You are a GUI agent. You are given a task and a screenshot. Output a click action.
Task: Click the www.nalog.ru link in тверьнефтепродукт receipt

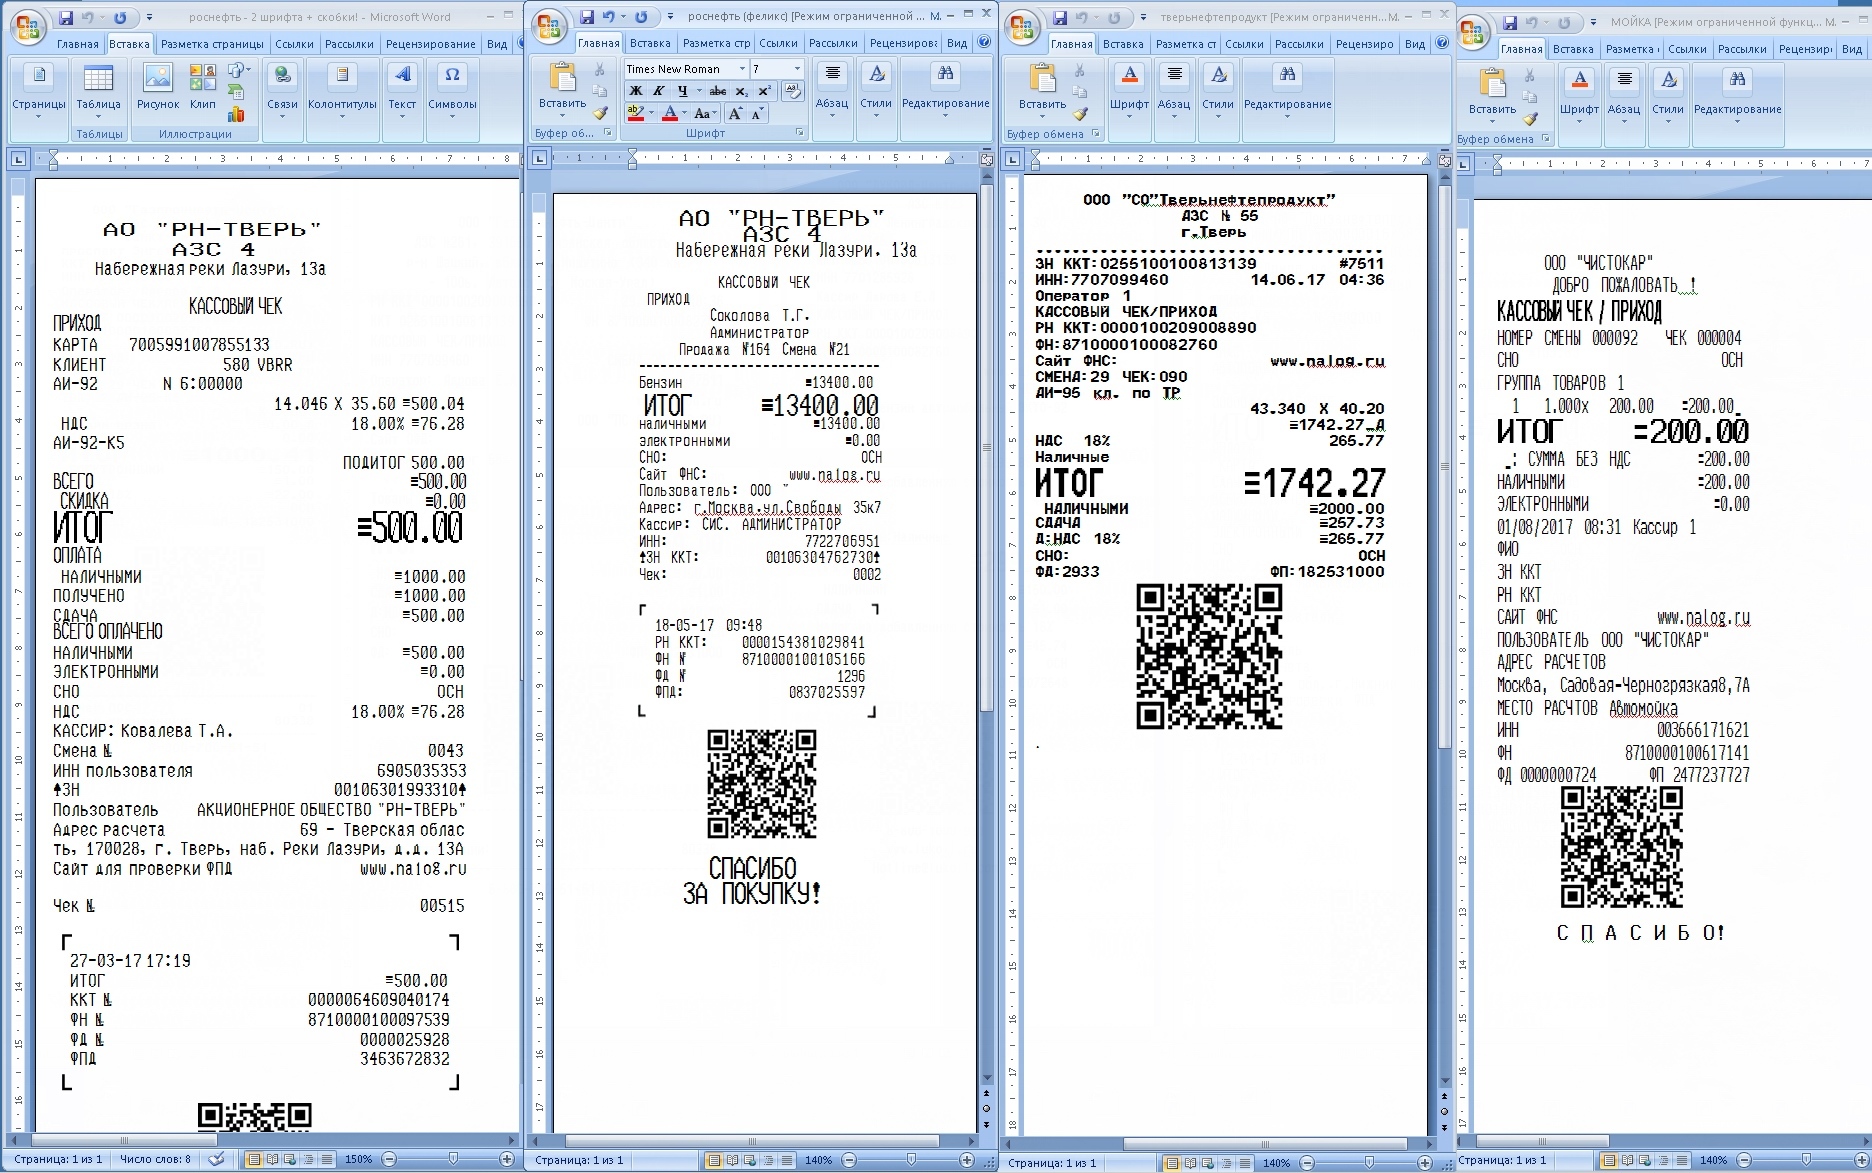tap(1327, 361)
